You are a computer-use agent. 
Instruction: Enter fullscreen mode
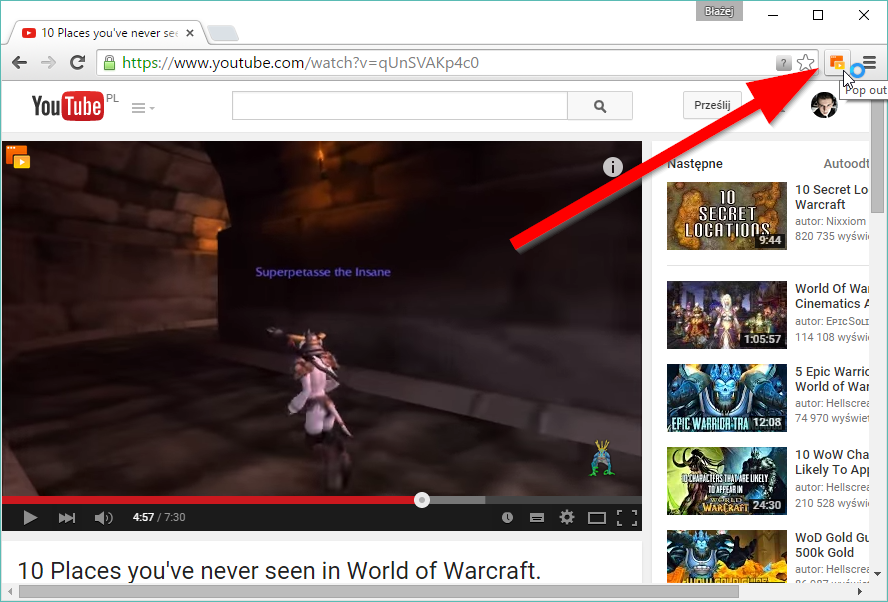(627, 518)
